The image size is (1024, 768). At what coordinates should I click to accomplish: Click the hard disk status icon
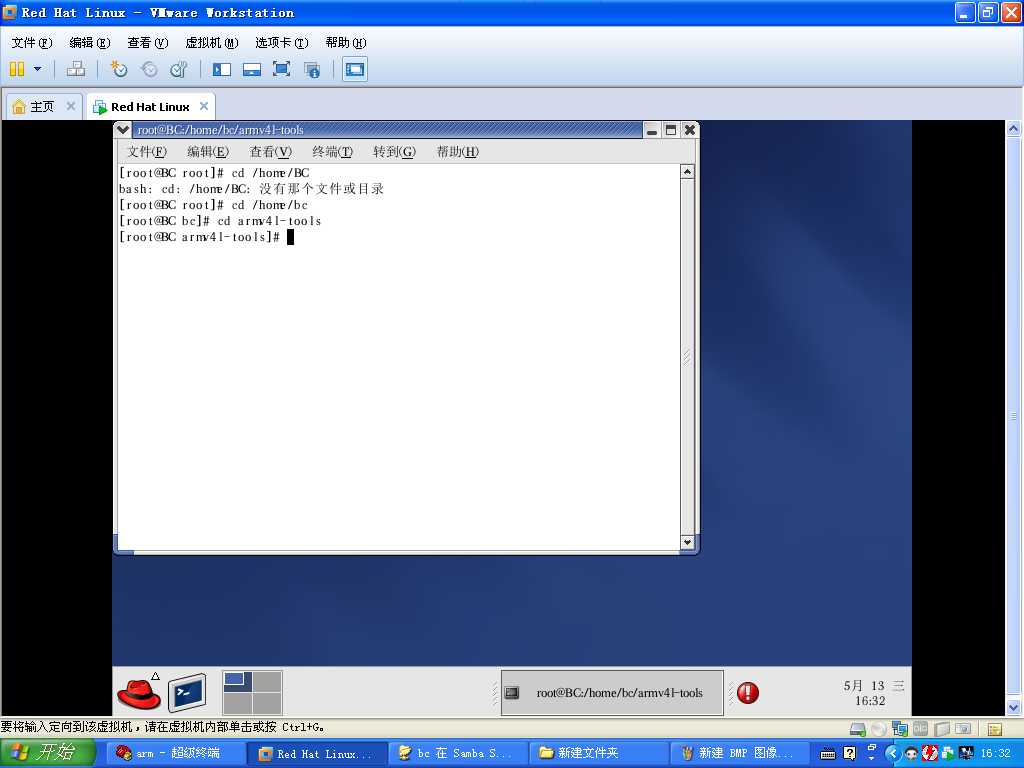point(857,729)
